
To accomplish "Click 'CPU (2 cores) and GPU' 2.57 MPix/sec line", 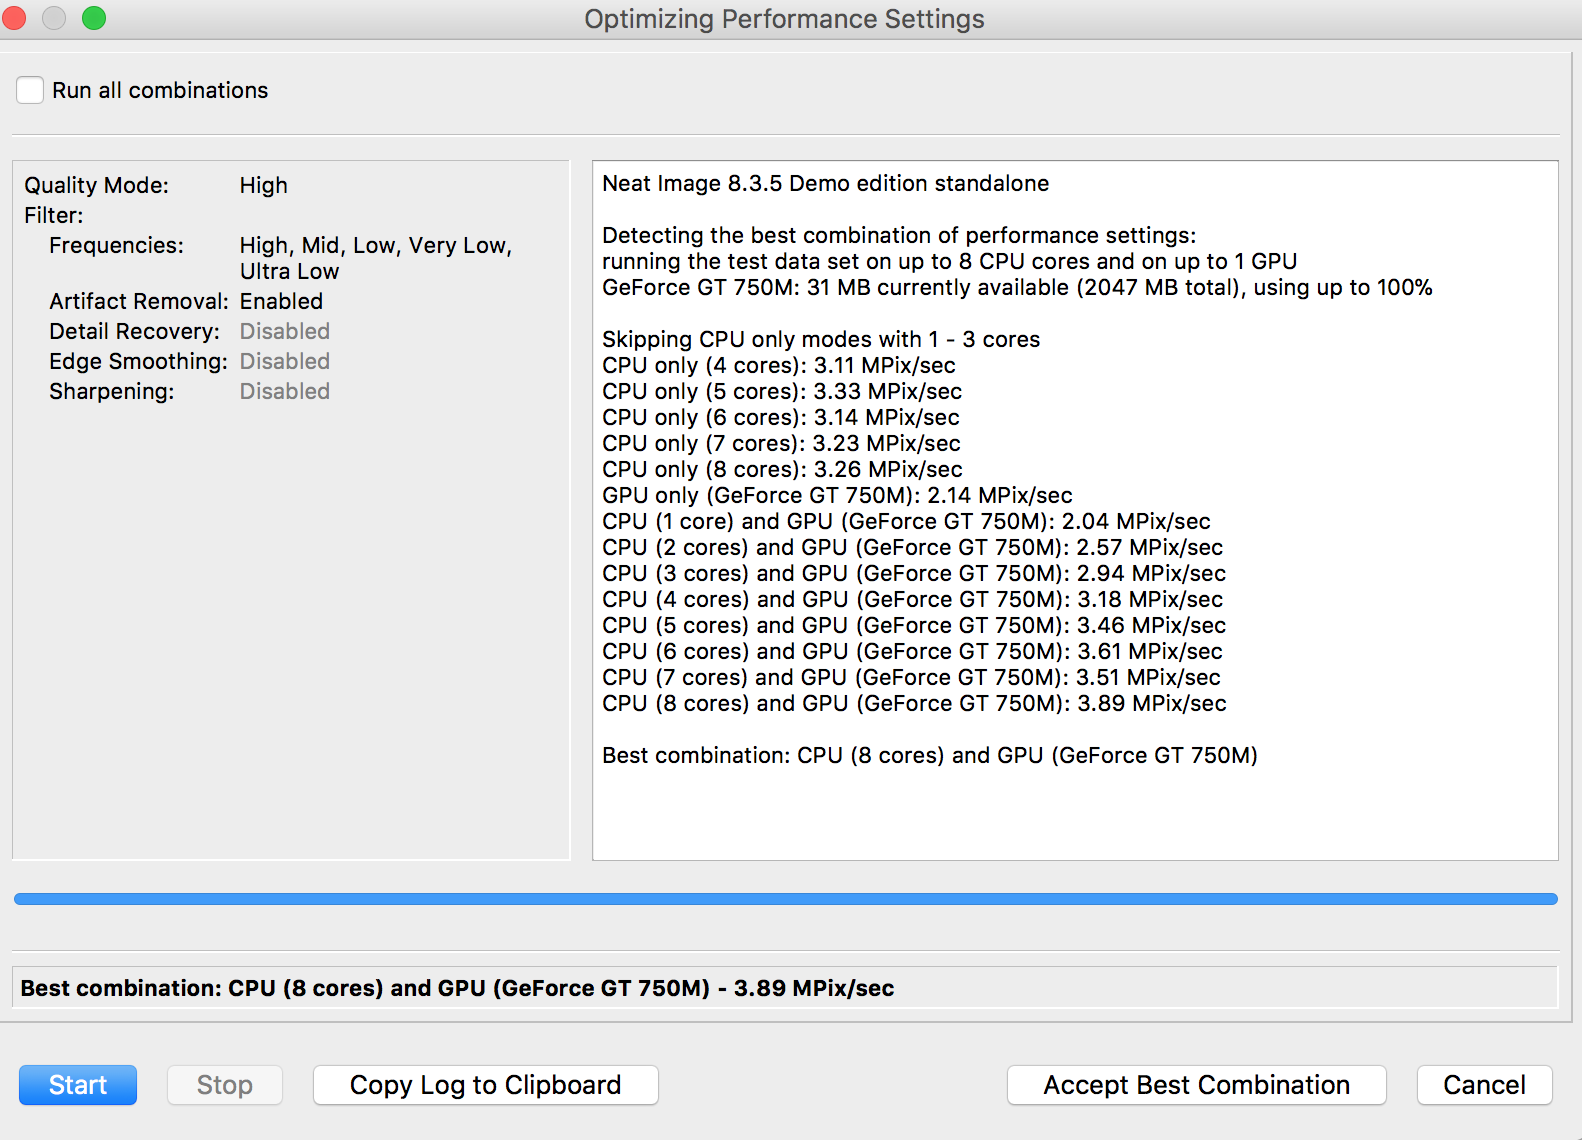I will [x=913, y=547].
